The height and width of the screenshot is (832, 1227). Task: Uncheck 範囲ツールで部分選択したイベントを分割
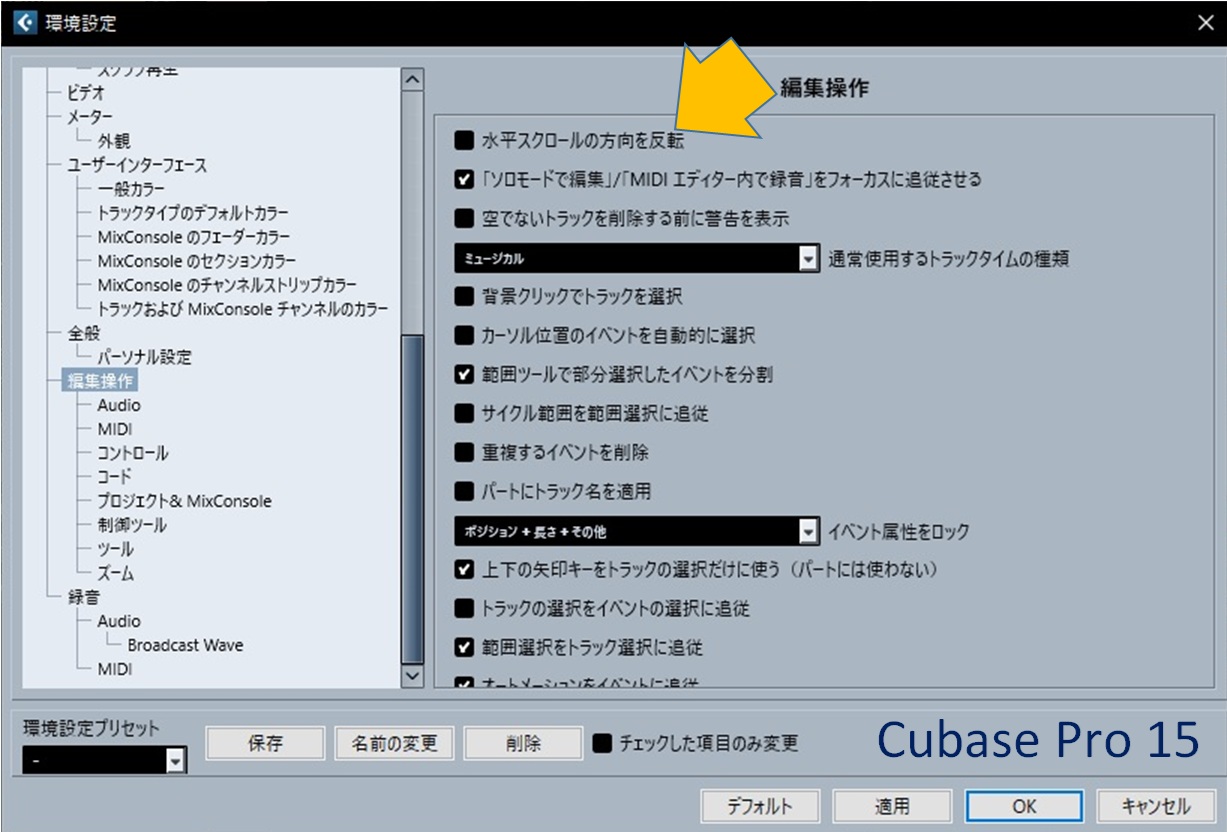pos(464,374)
